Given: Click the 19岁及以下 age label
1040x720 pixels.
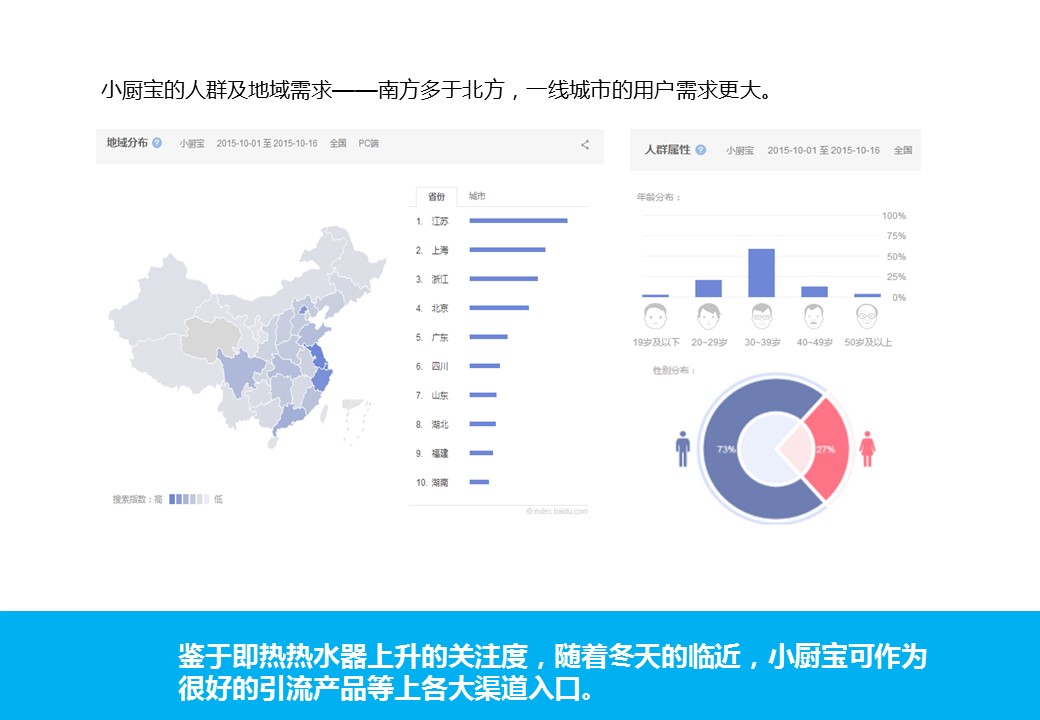Looking at the screenshot, I should [656, 342].
